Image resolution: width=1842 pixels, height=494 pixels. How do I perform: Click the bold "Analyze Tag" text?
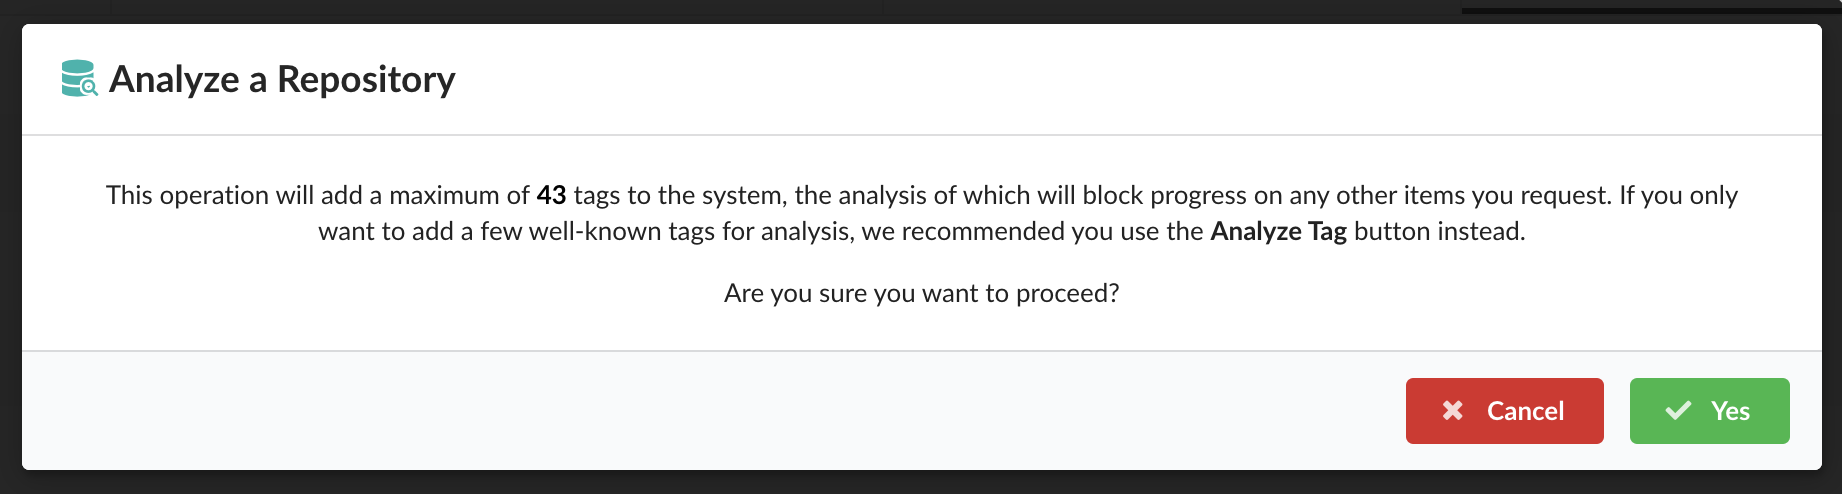1278,231
